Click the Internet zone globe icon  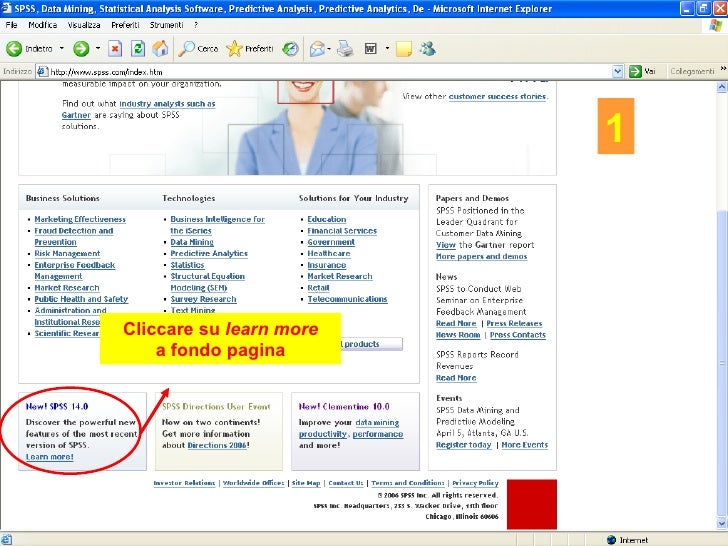pos(611,540)
